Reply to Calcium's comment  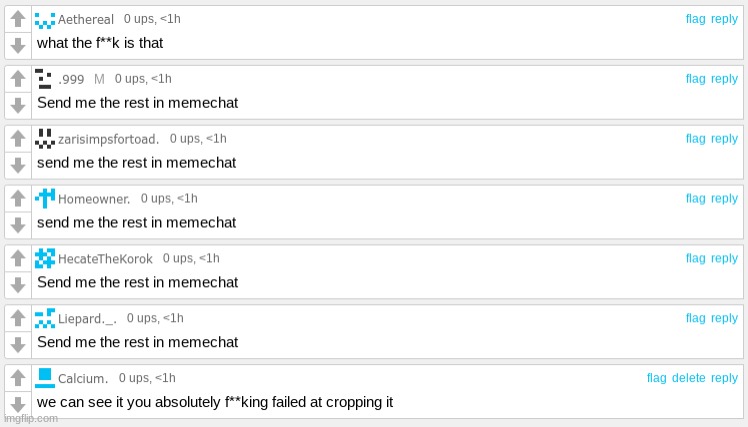click(x=724, y=378)
